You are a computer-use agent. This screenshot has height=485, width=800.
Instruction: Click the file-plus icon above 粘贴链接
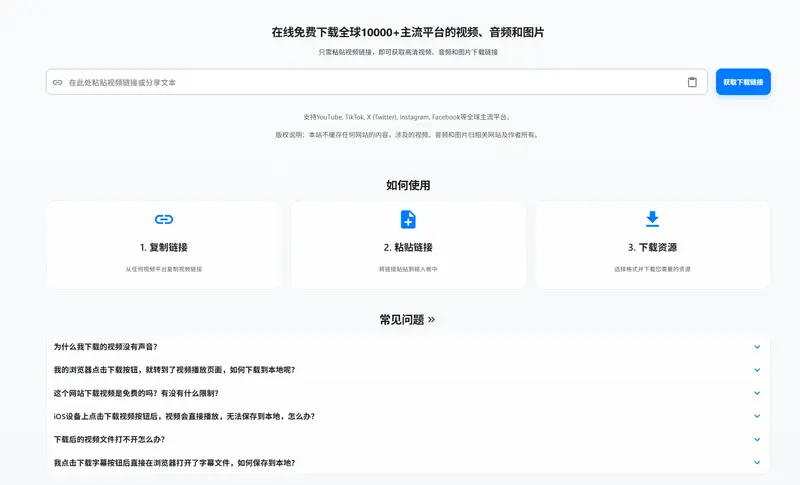(408, 219)
